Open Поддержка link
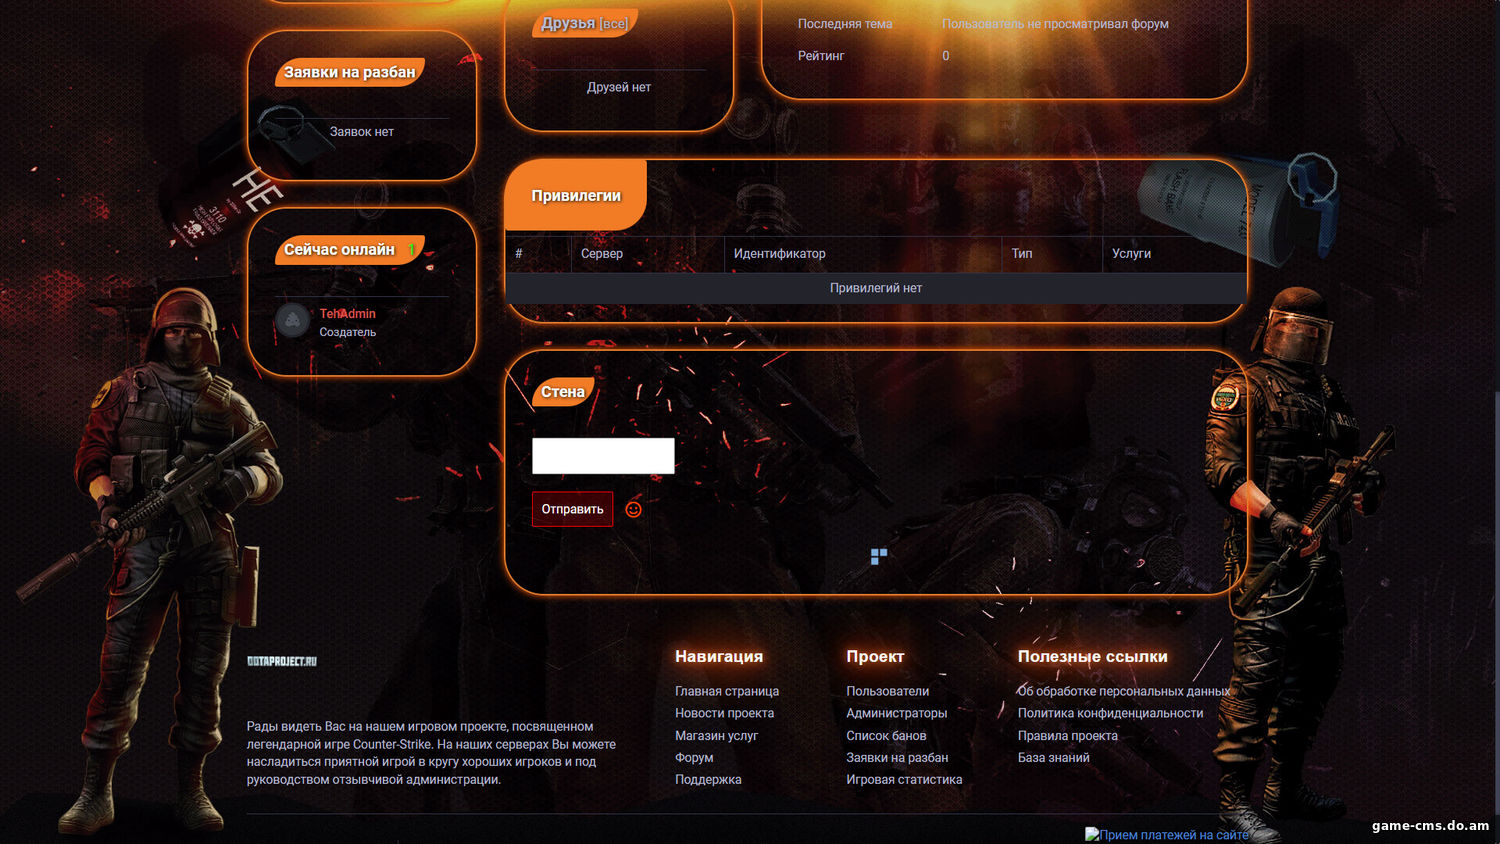1500x844 pixels. point(708,779)
